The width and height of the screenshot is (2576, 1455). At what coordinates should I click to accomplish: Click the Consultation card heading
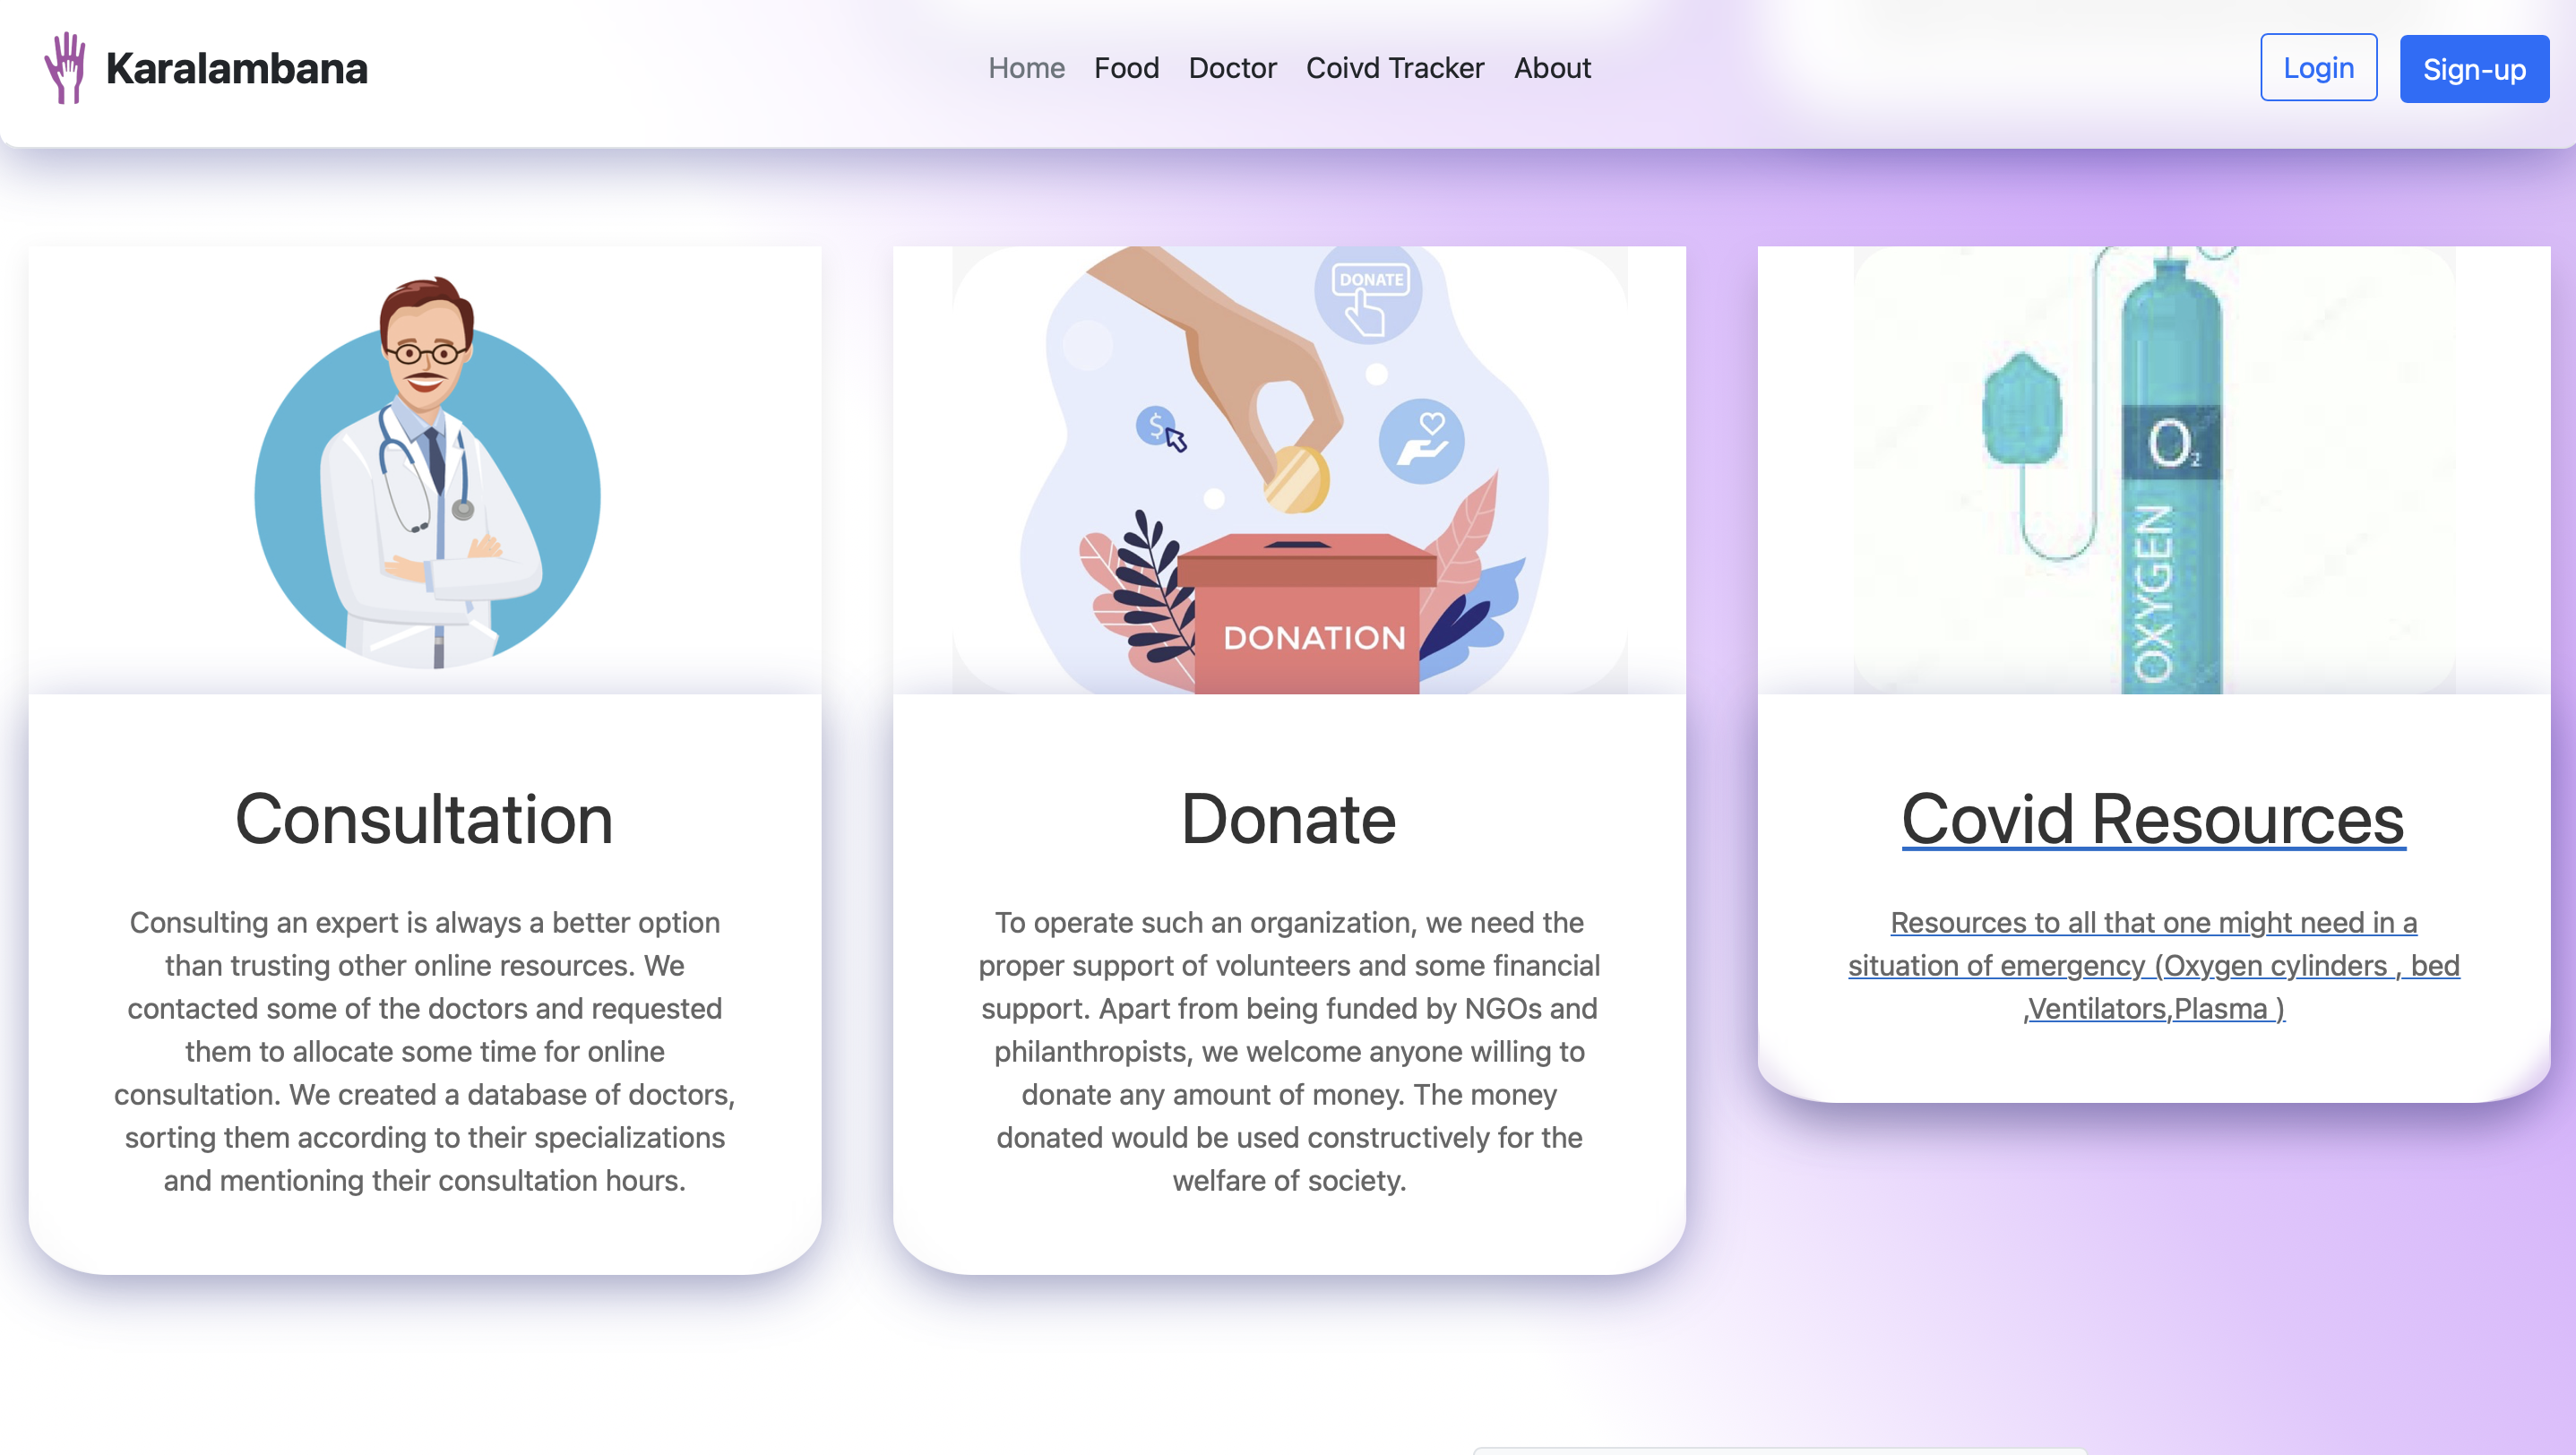pos(424,819)
